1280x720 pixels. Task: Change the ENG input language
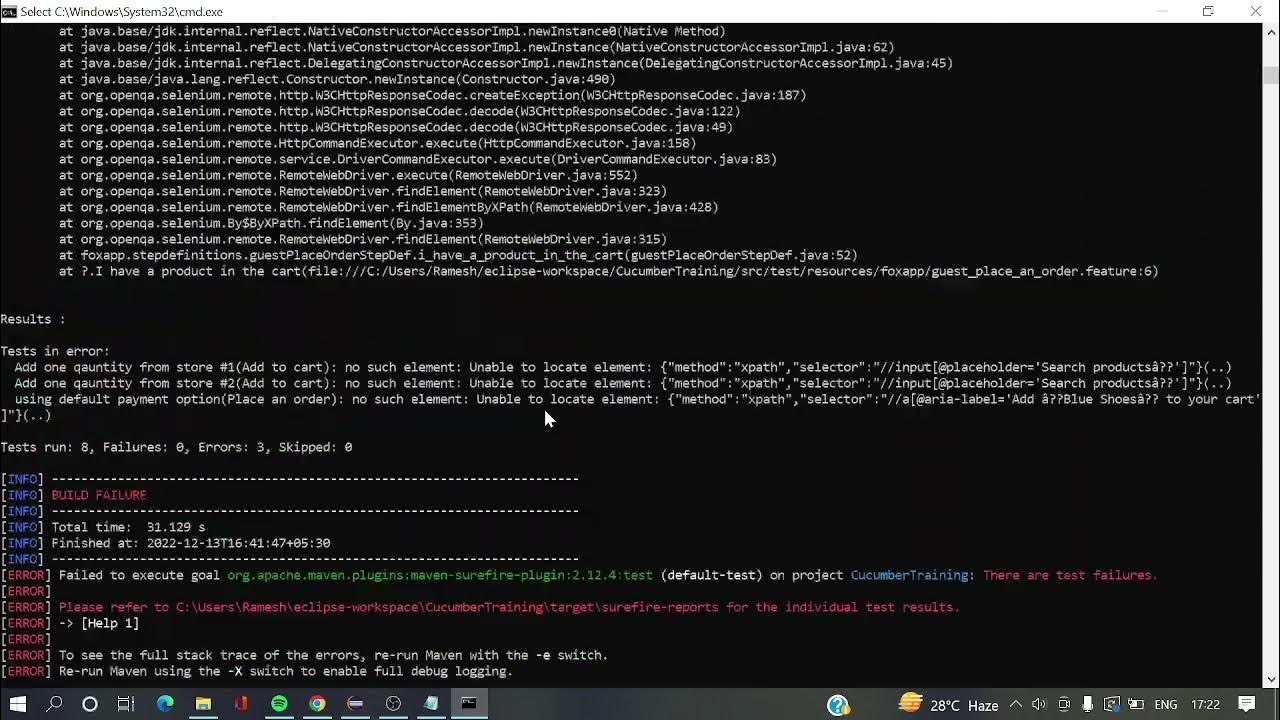tap(1166, 704)
